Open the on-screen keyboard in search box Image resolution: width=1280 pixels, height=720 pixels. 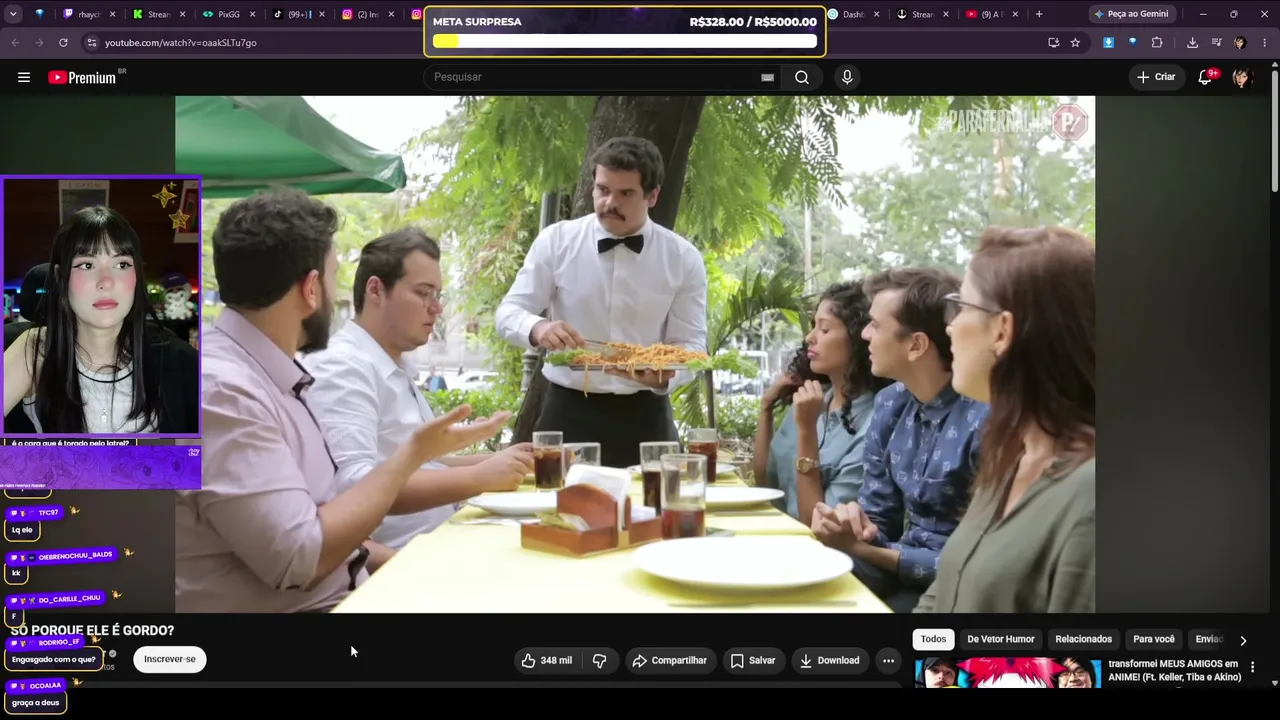[767, 77]
